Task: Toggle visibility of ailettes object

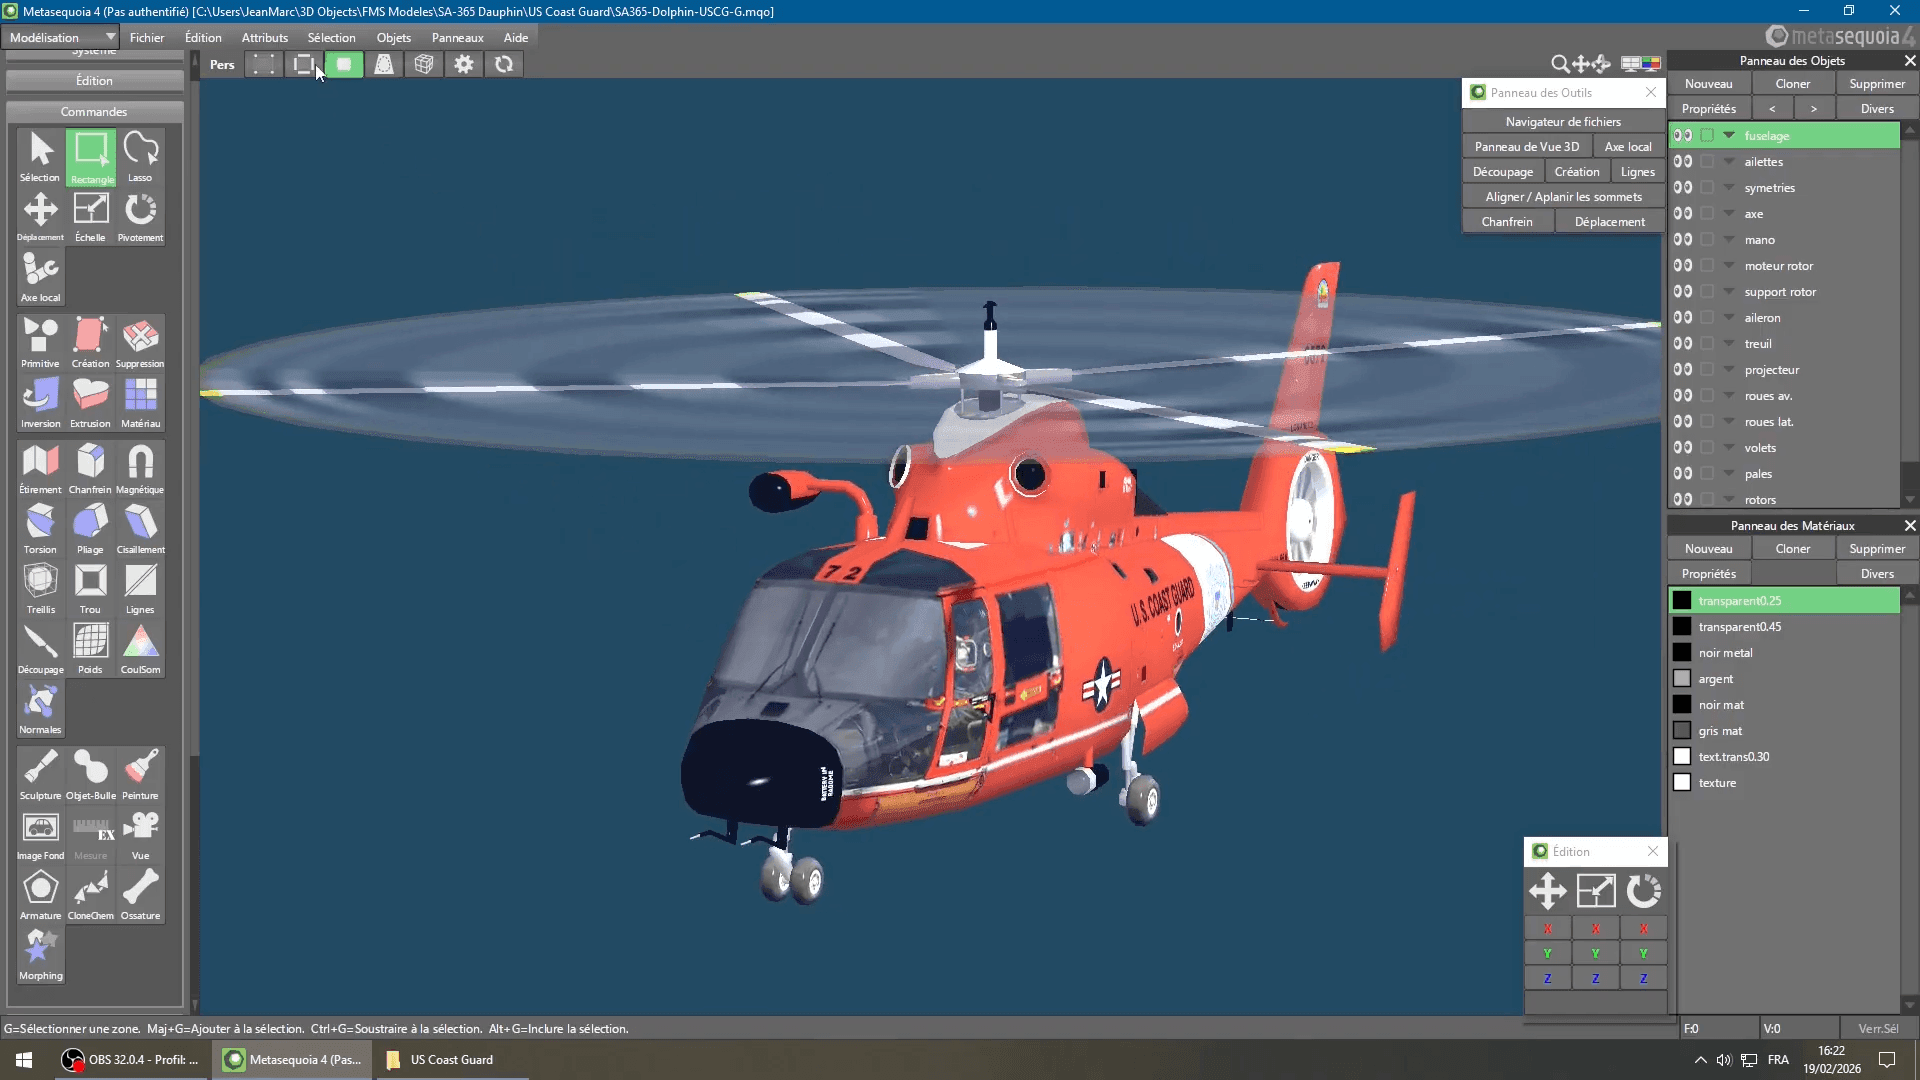Action: click(x=1683, y=161)
